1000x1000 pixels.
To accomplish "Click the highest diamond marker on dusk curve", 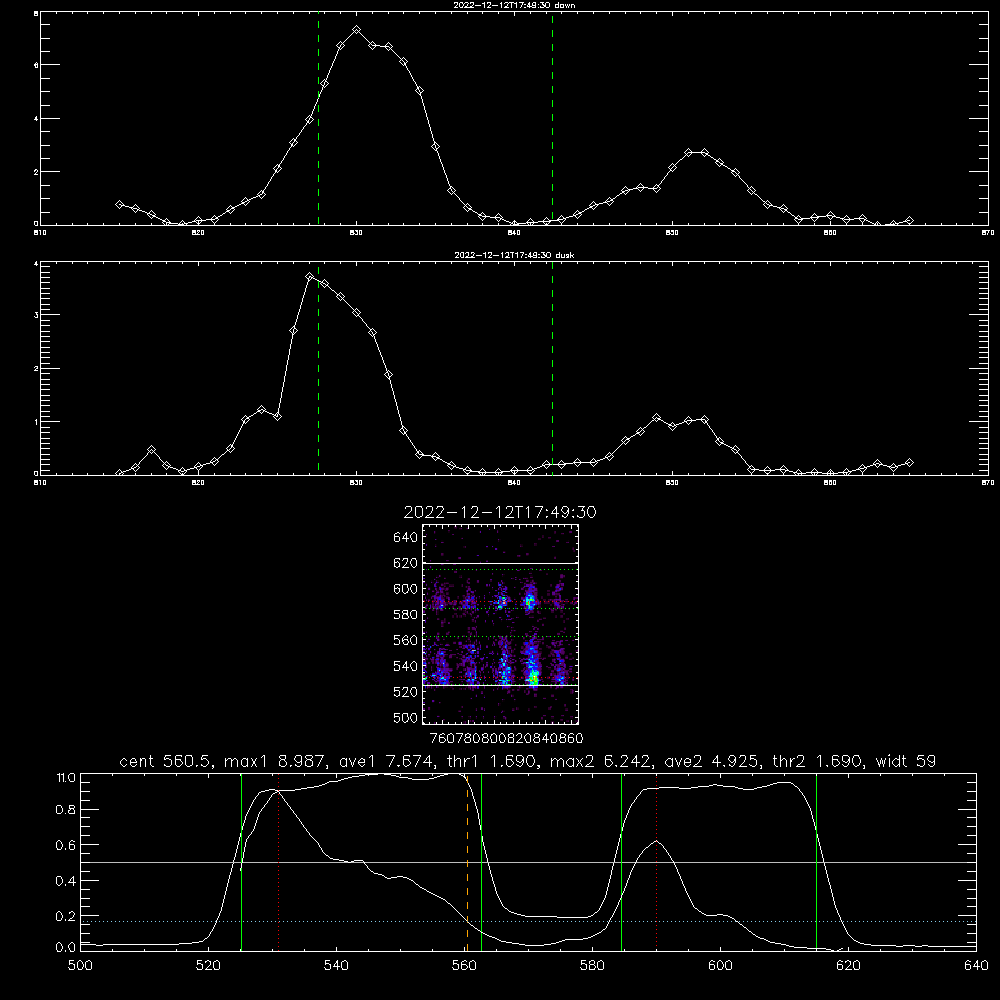I will pos(309,277).
